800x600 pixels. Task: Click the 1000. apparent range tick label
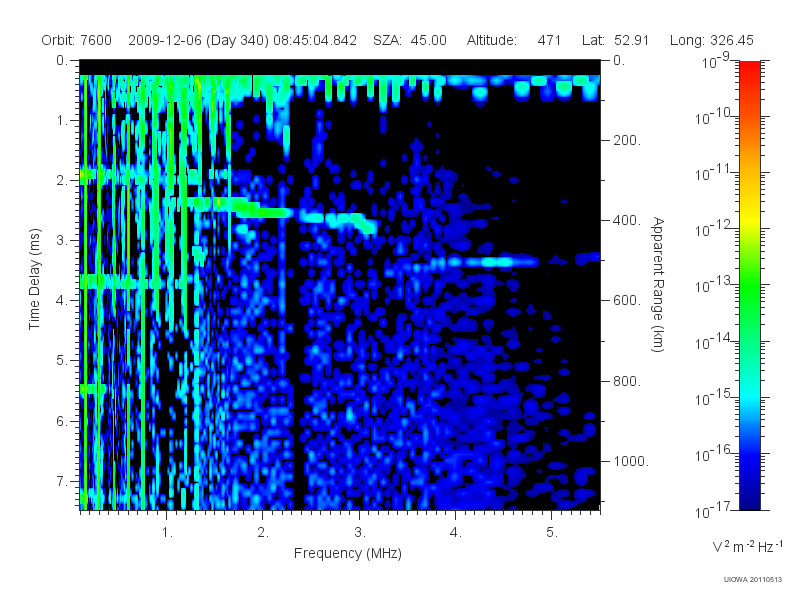tap(631, 461)
